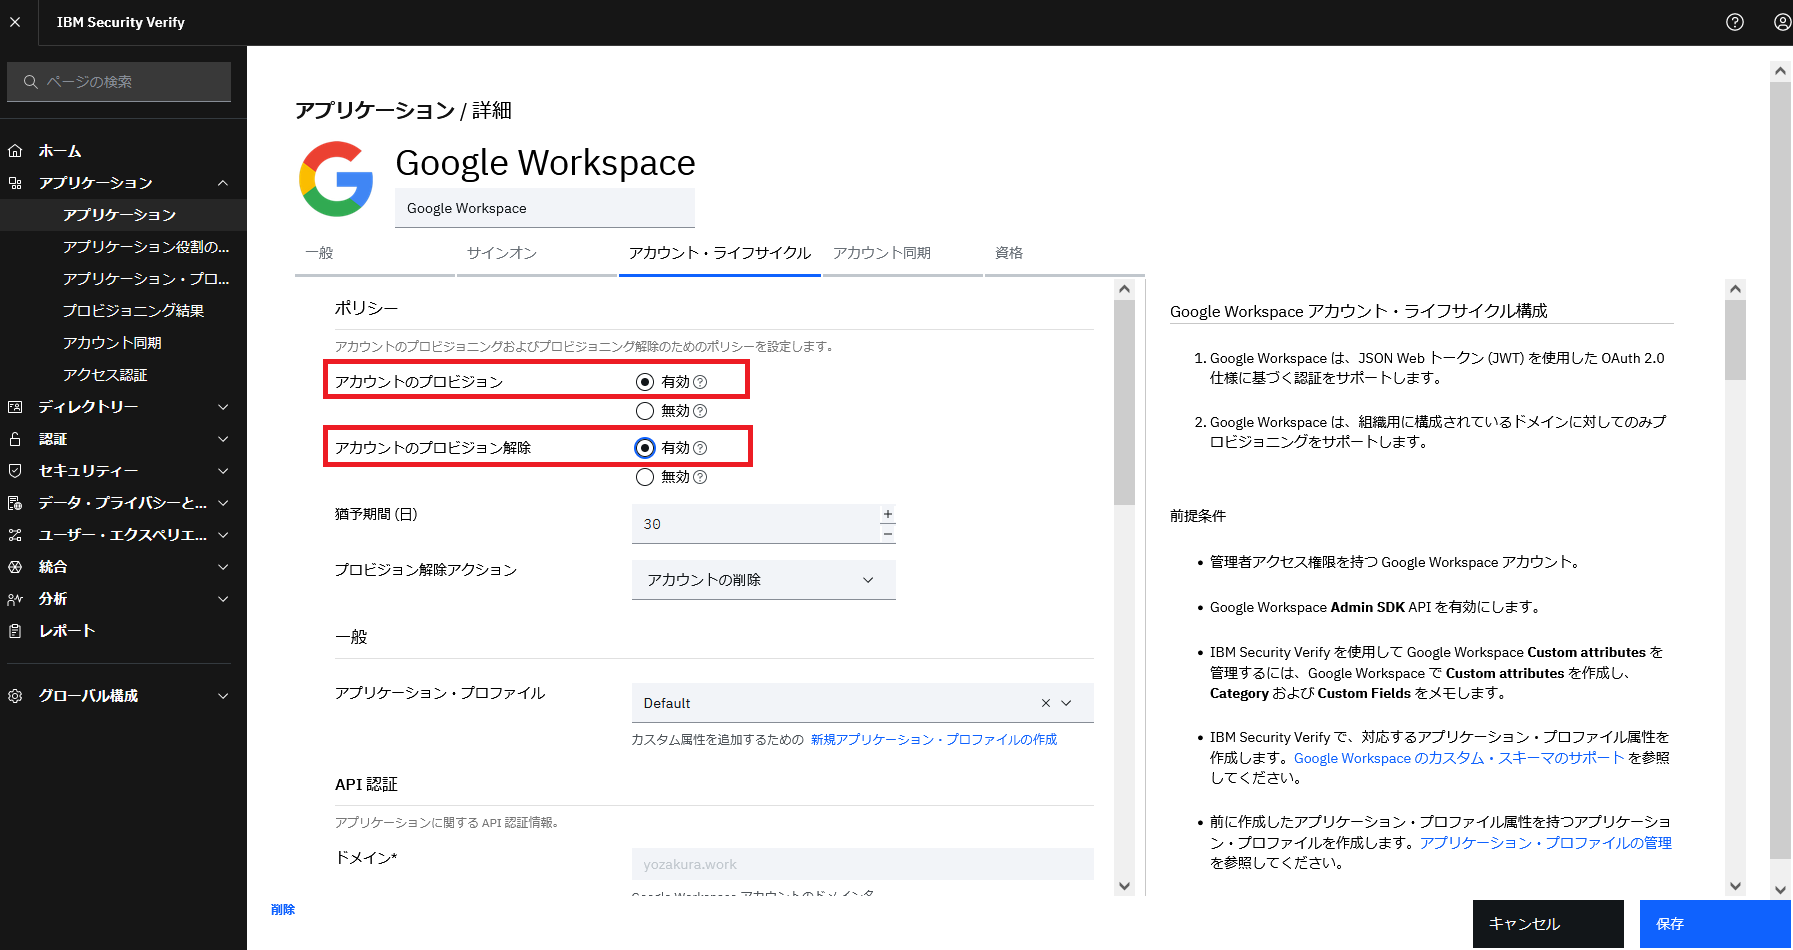This screenshot has width=1793, height=950.
Task: Click the help panel scrollbar down arrow
Action: pos(1736,886)
